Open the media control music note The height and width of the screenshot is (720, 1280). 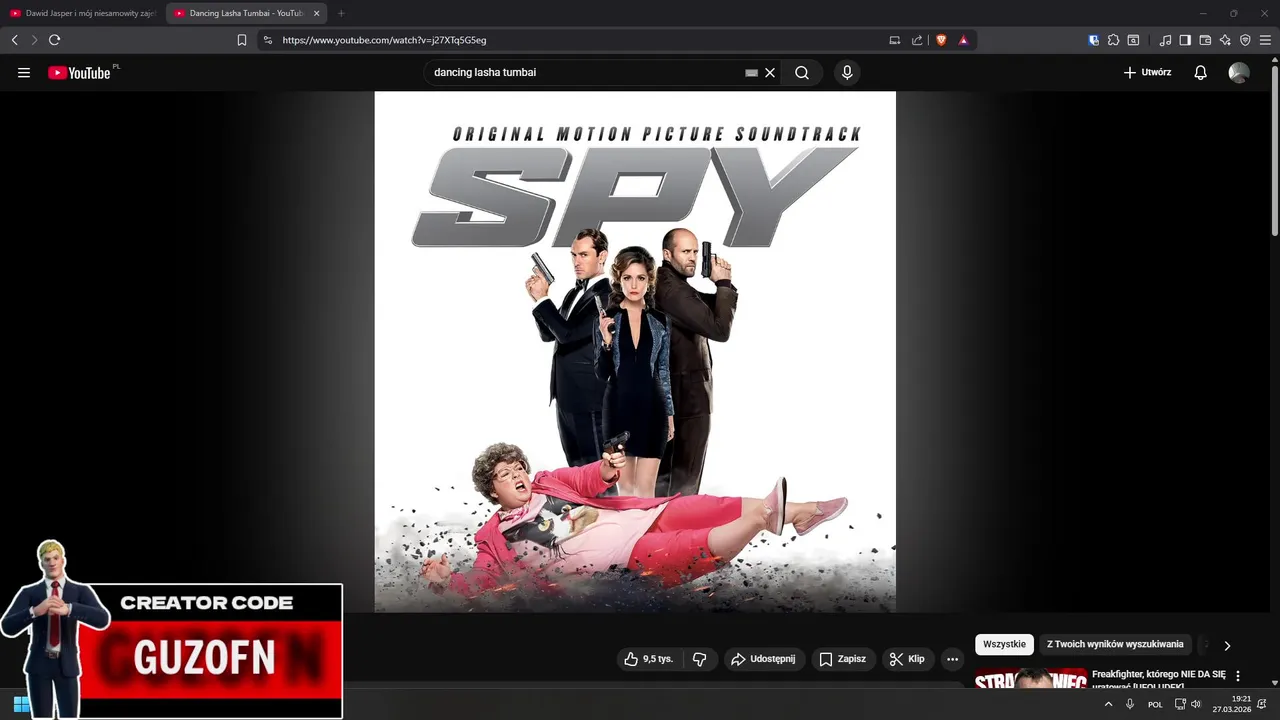coord(1165,40)
